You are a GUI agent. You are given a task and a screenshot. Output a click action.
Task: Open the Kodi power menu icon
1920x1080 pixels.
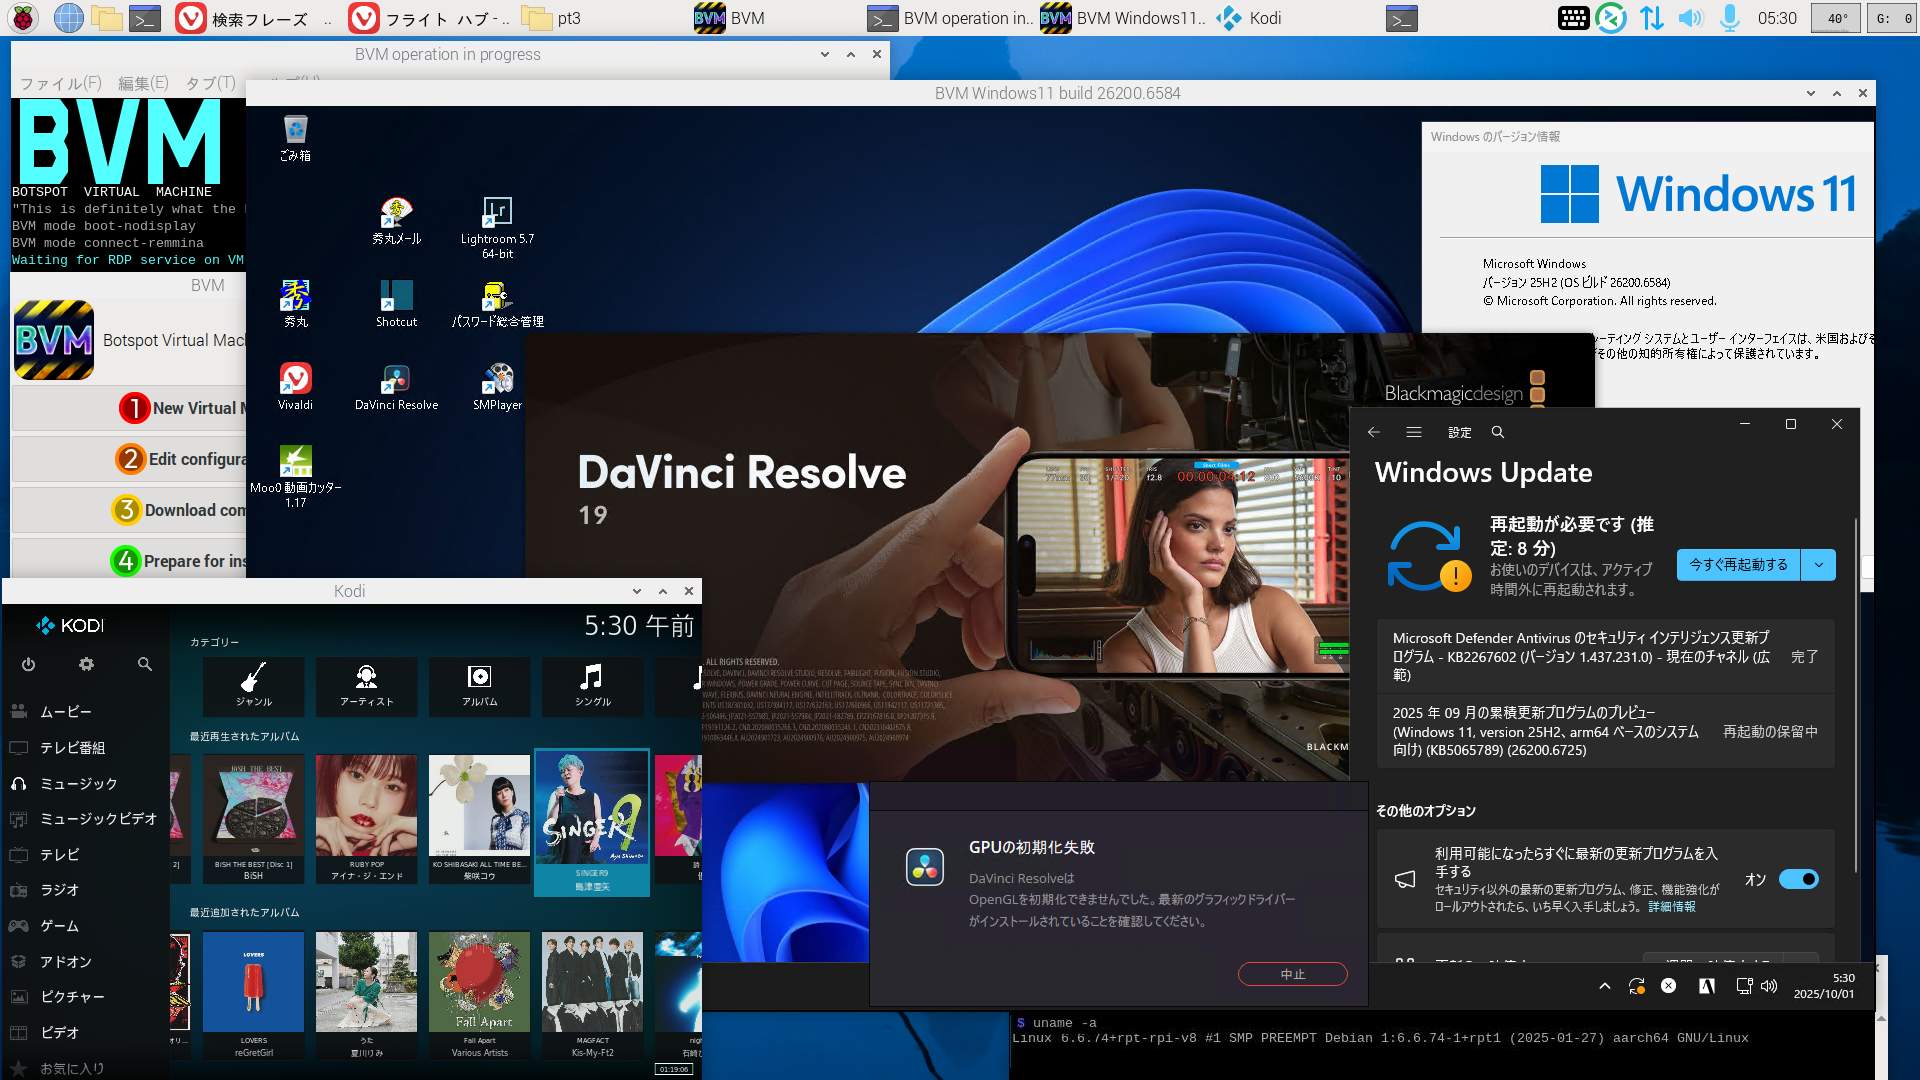click(28, 664)
